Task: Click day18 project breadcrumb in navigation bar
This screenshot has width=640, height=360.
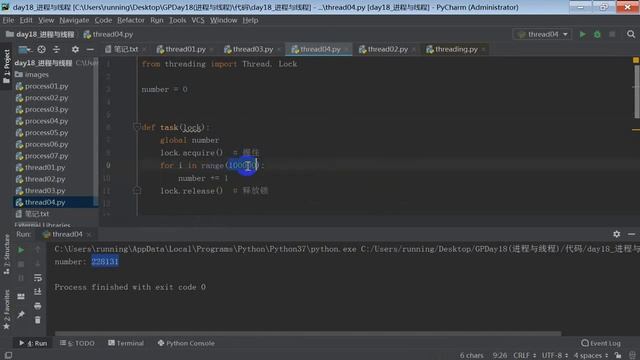Action: pos(40,35)
